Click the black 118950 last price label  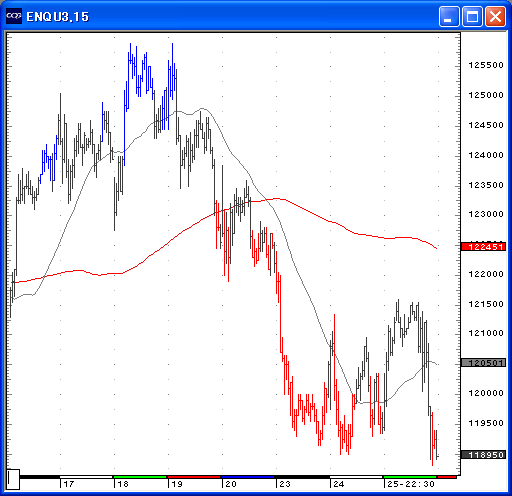483,455
